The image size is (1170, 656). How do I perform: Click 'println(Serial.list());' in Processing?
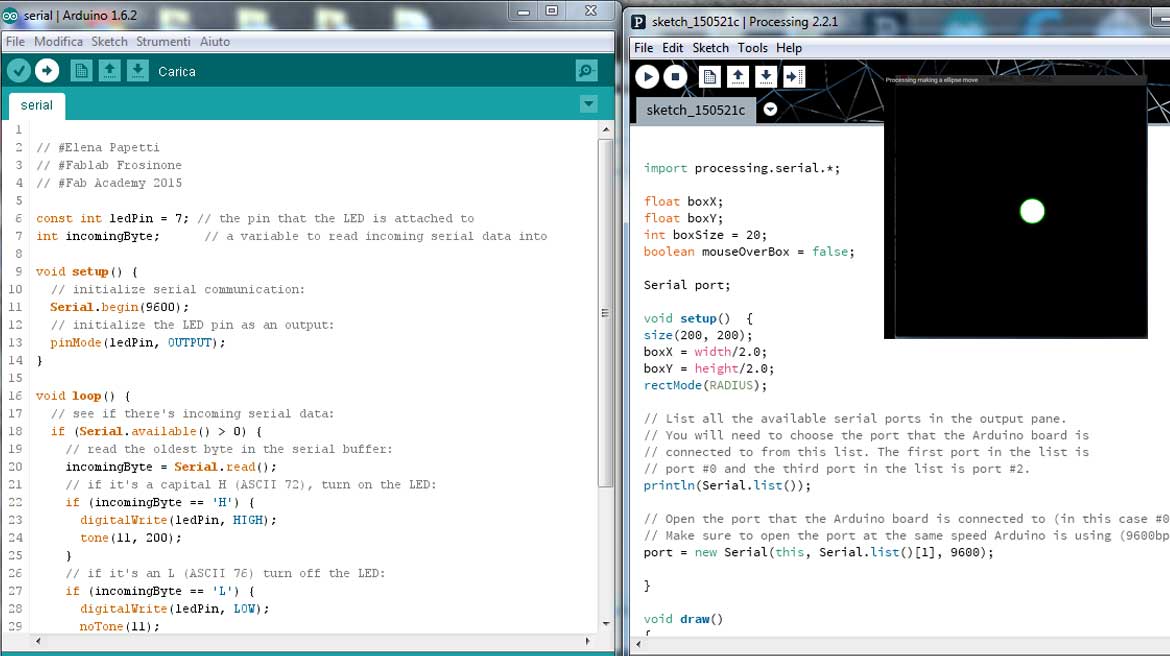coord(727,485)
